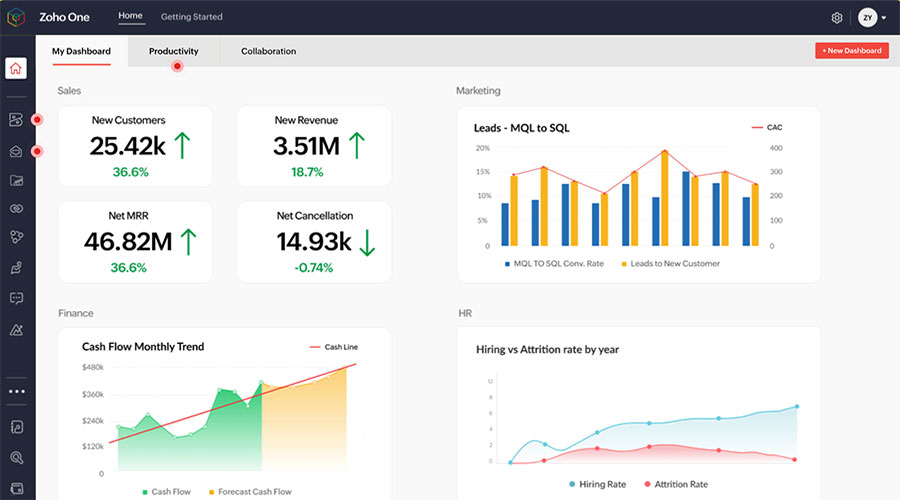Select the connected nodes icon in sidebar
This screenshot has width=900, height=500.
(x=16, y=238)
